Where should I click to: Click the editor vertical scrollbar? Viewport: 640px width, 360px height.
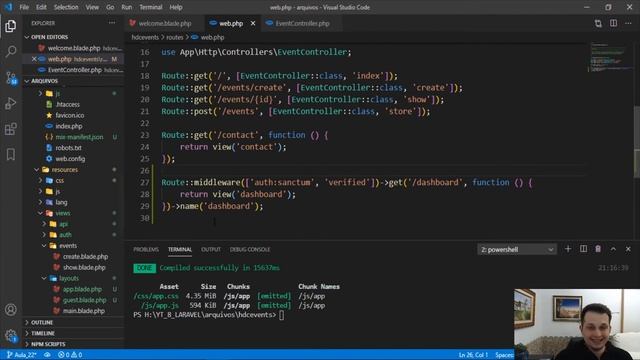[637, 141]
